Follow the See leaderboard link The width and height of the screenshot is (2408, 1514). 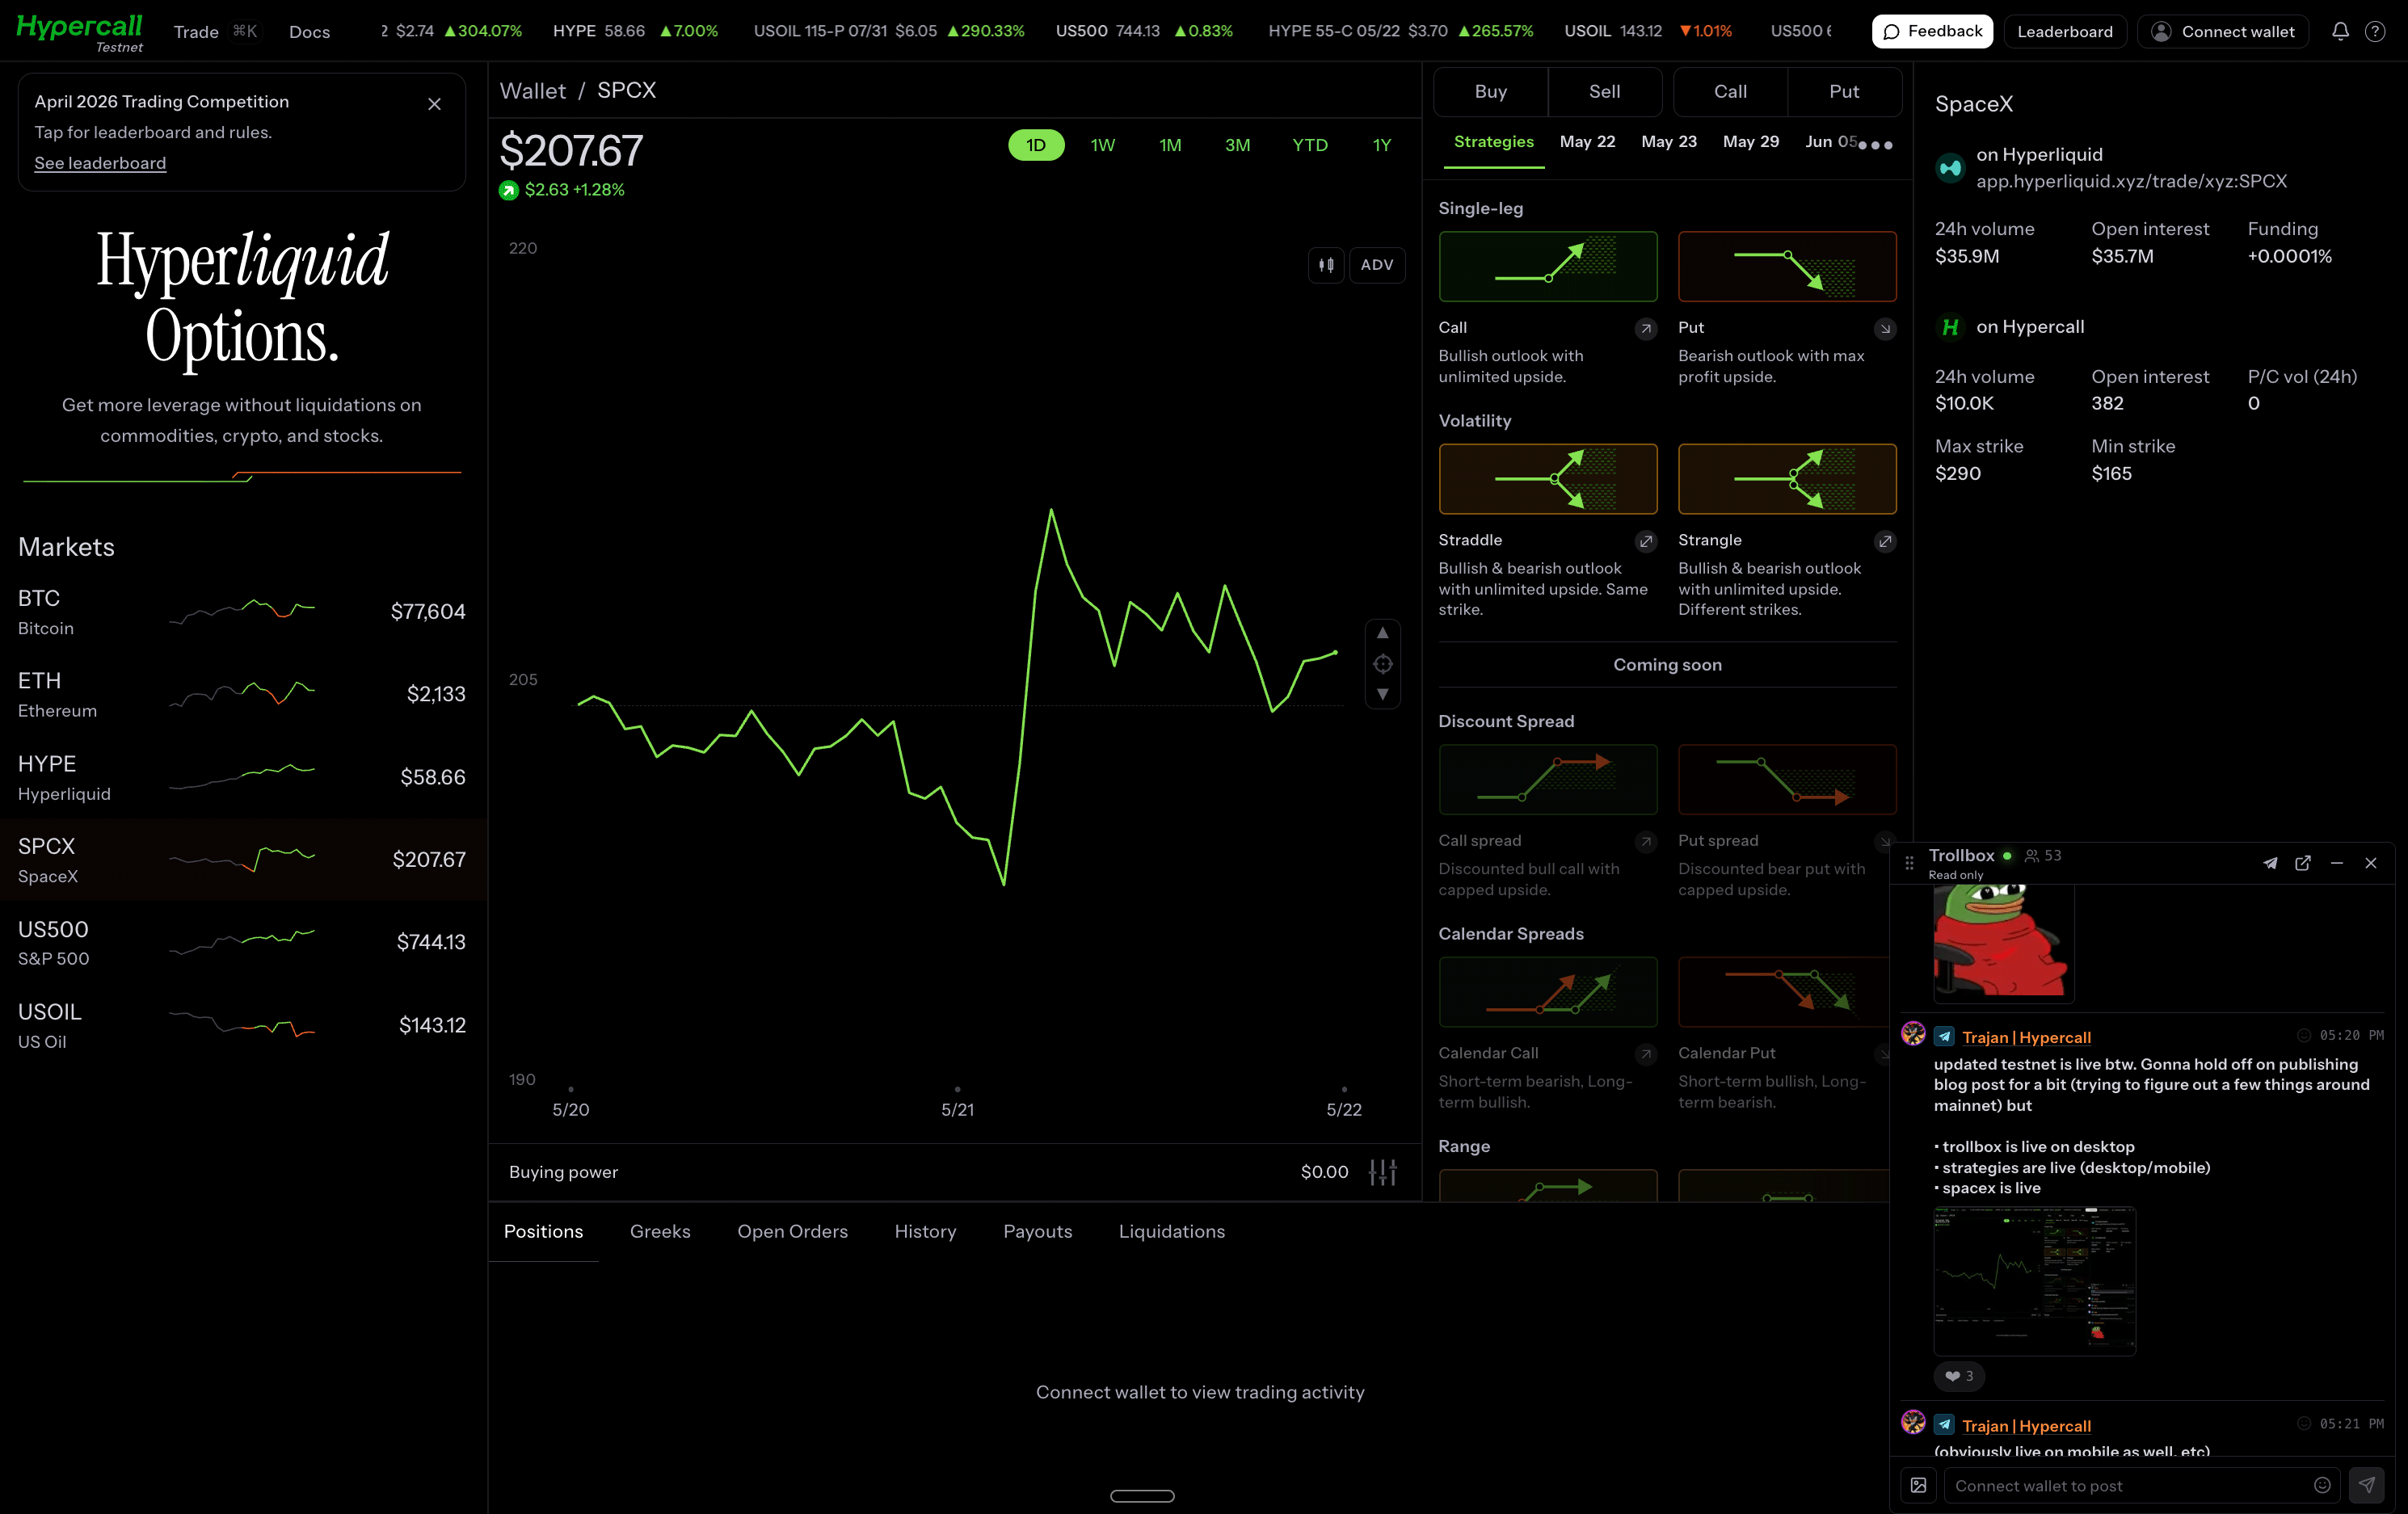100,163
